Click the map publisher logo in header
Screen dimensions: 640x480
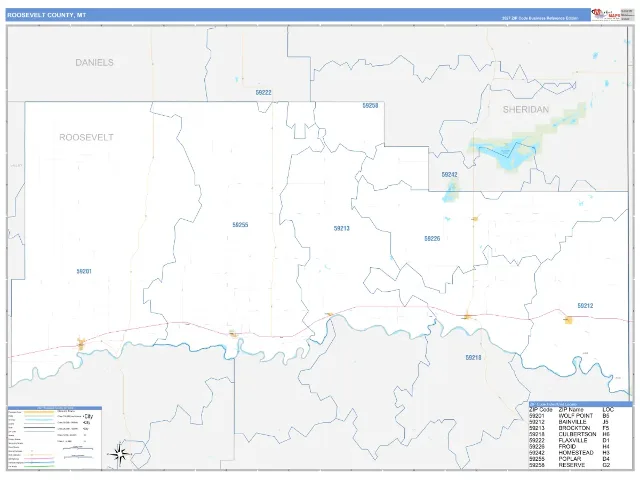[607, 15]
